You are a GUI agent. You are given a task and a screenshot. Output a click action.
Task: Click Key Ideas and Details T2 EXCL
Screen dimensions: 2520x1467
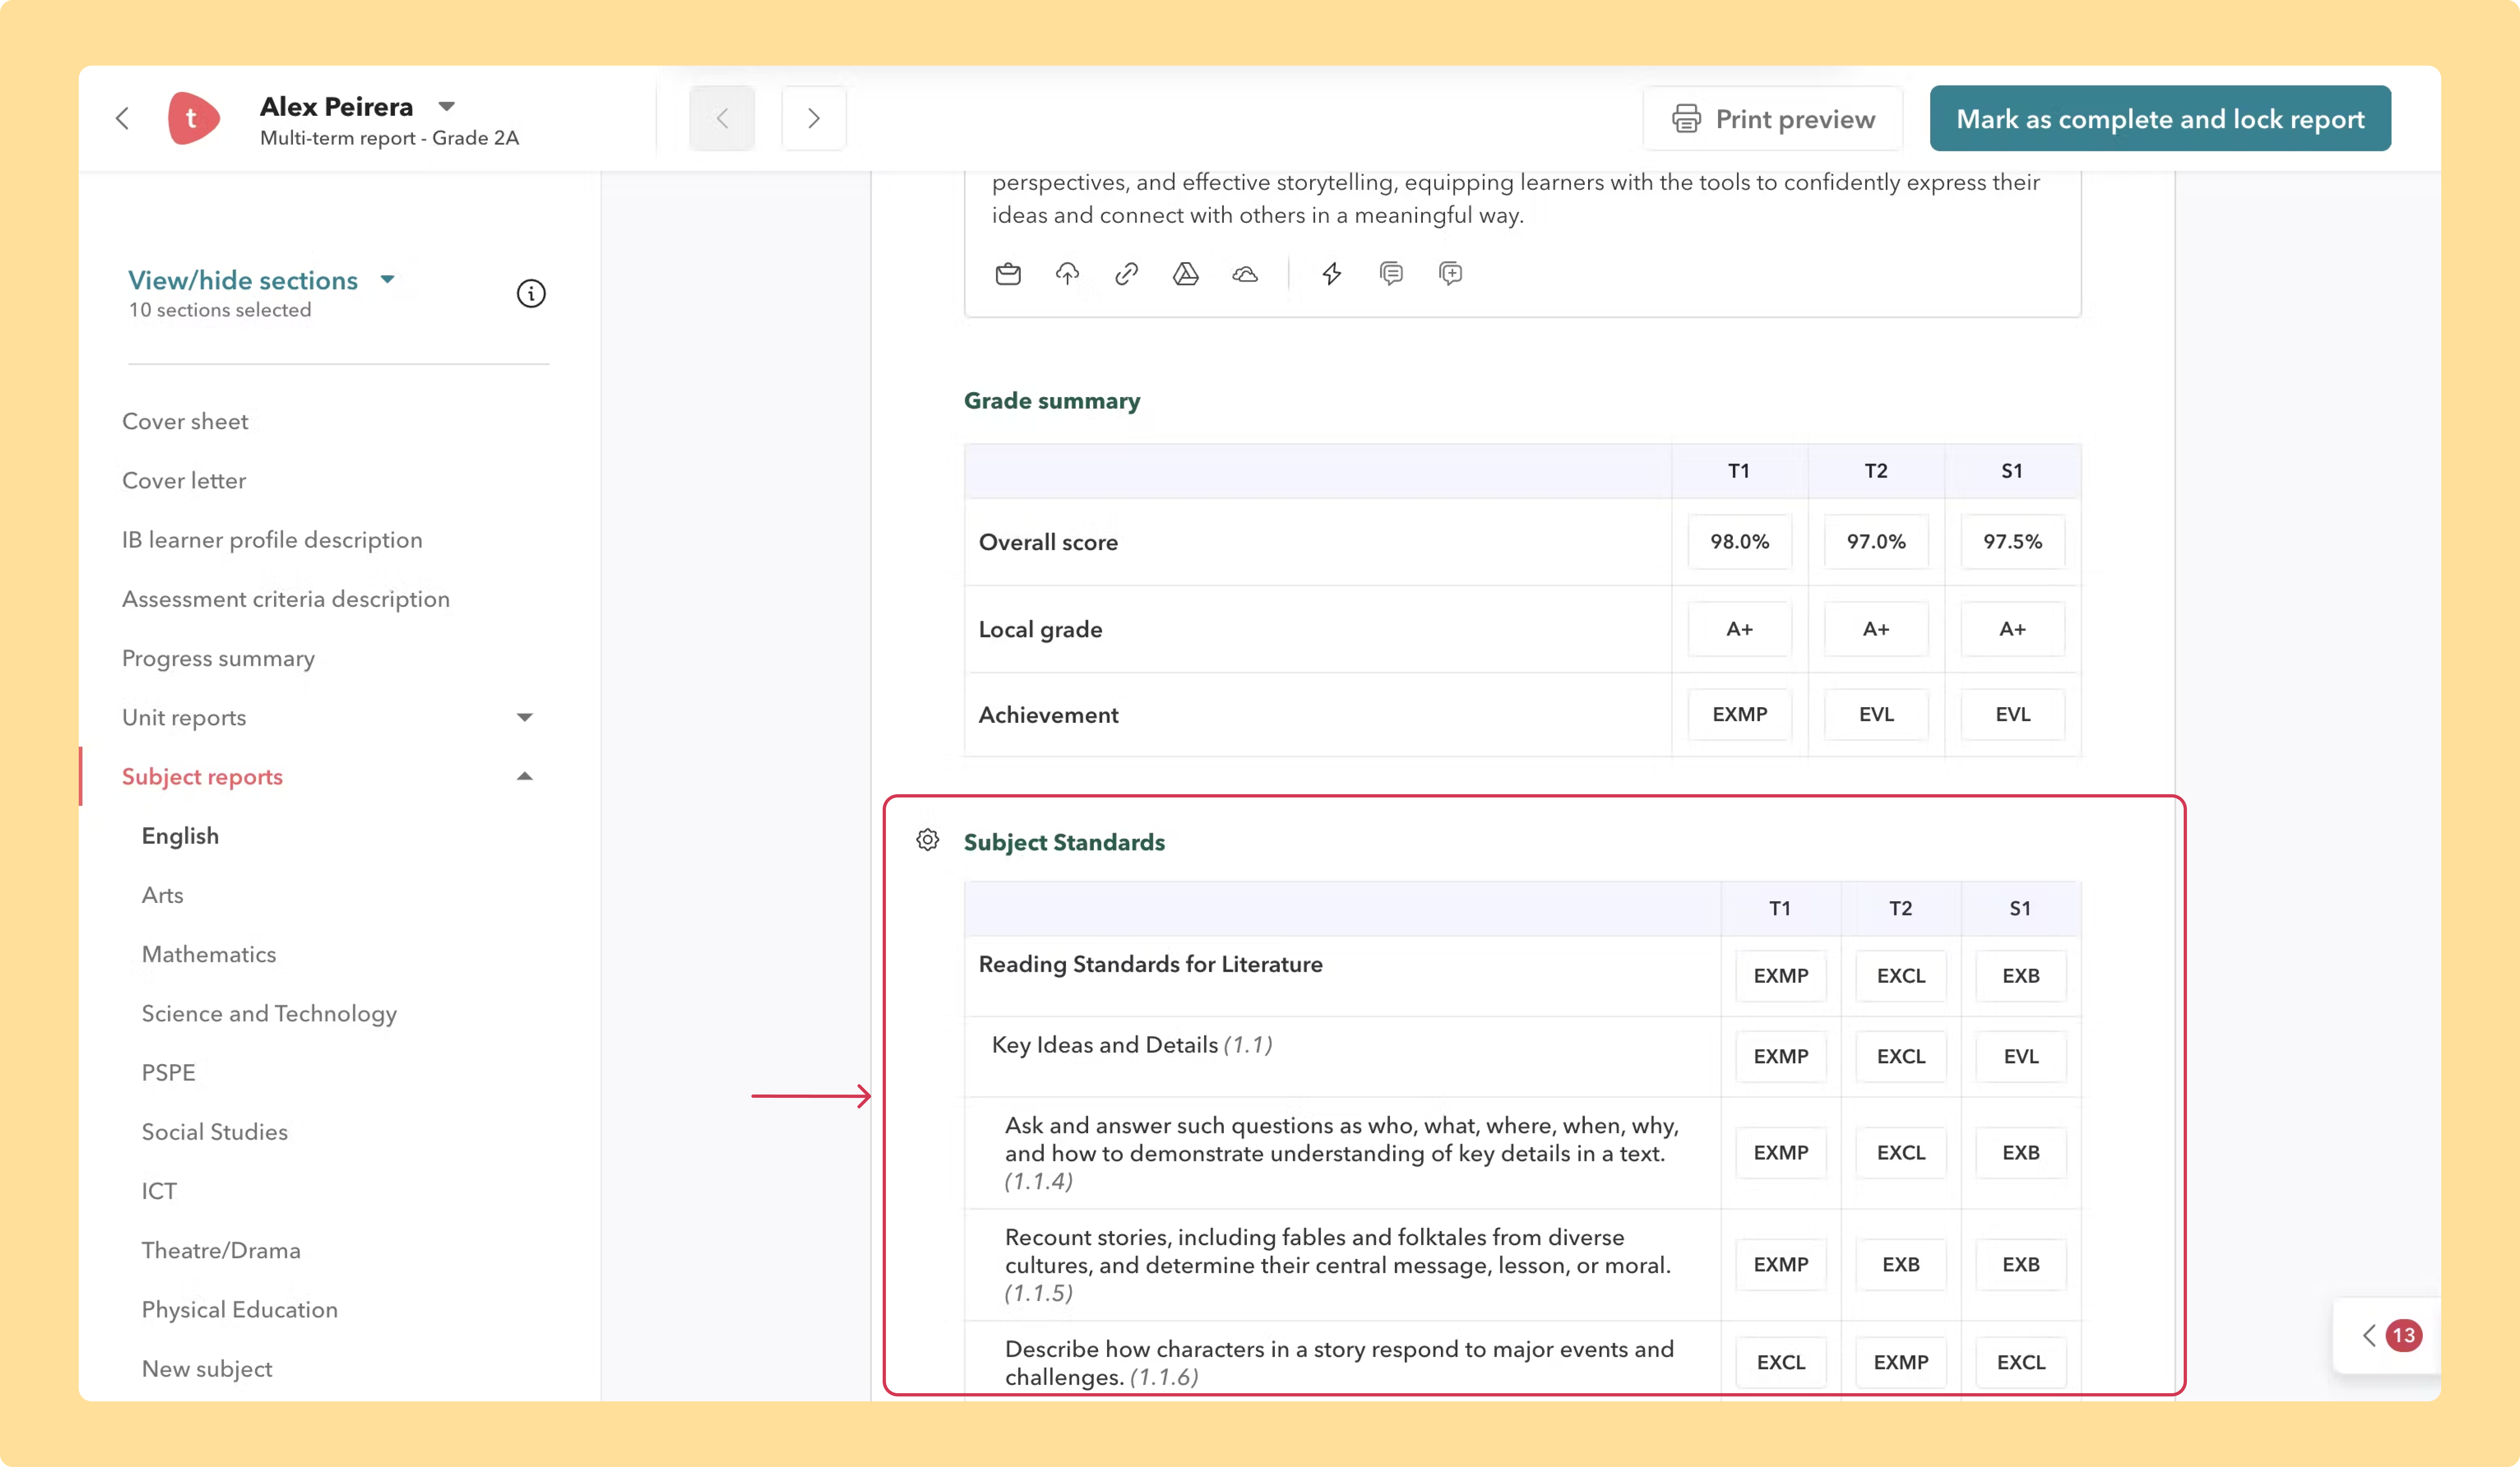point(1901,1057)
